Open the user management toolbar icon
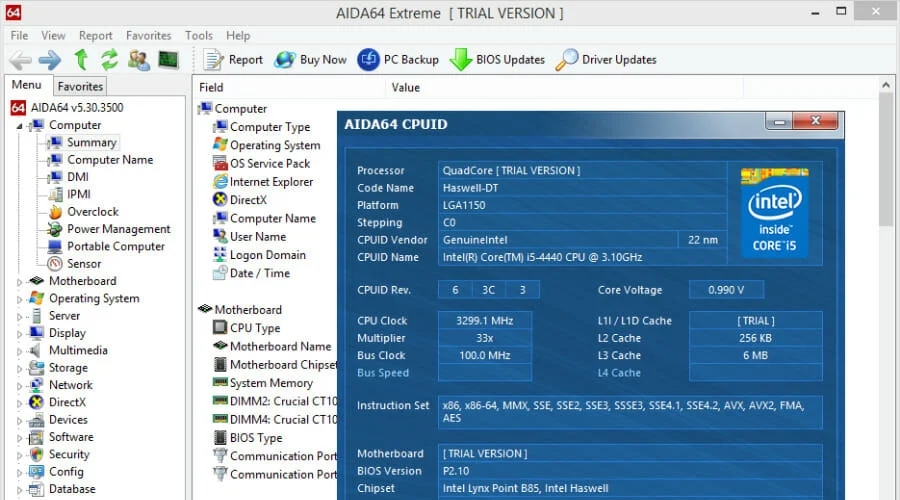 coord(139,60)
